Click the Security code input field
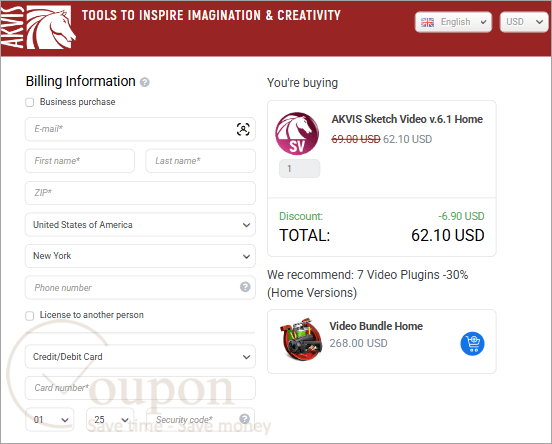 click(200, 419)
